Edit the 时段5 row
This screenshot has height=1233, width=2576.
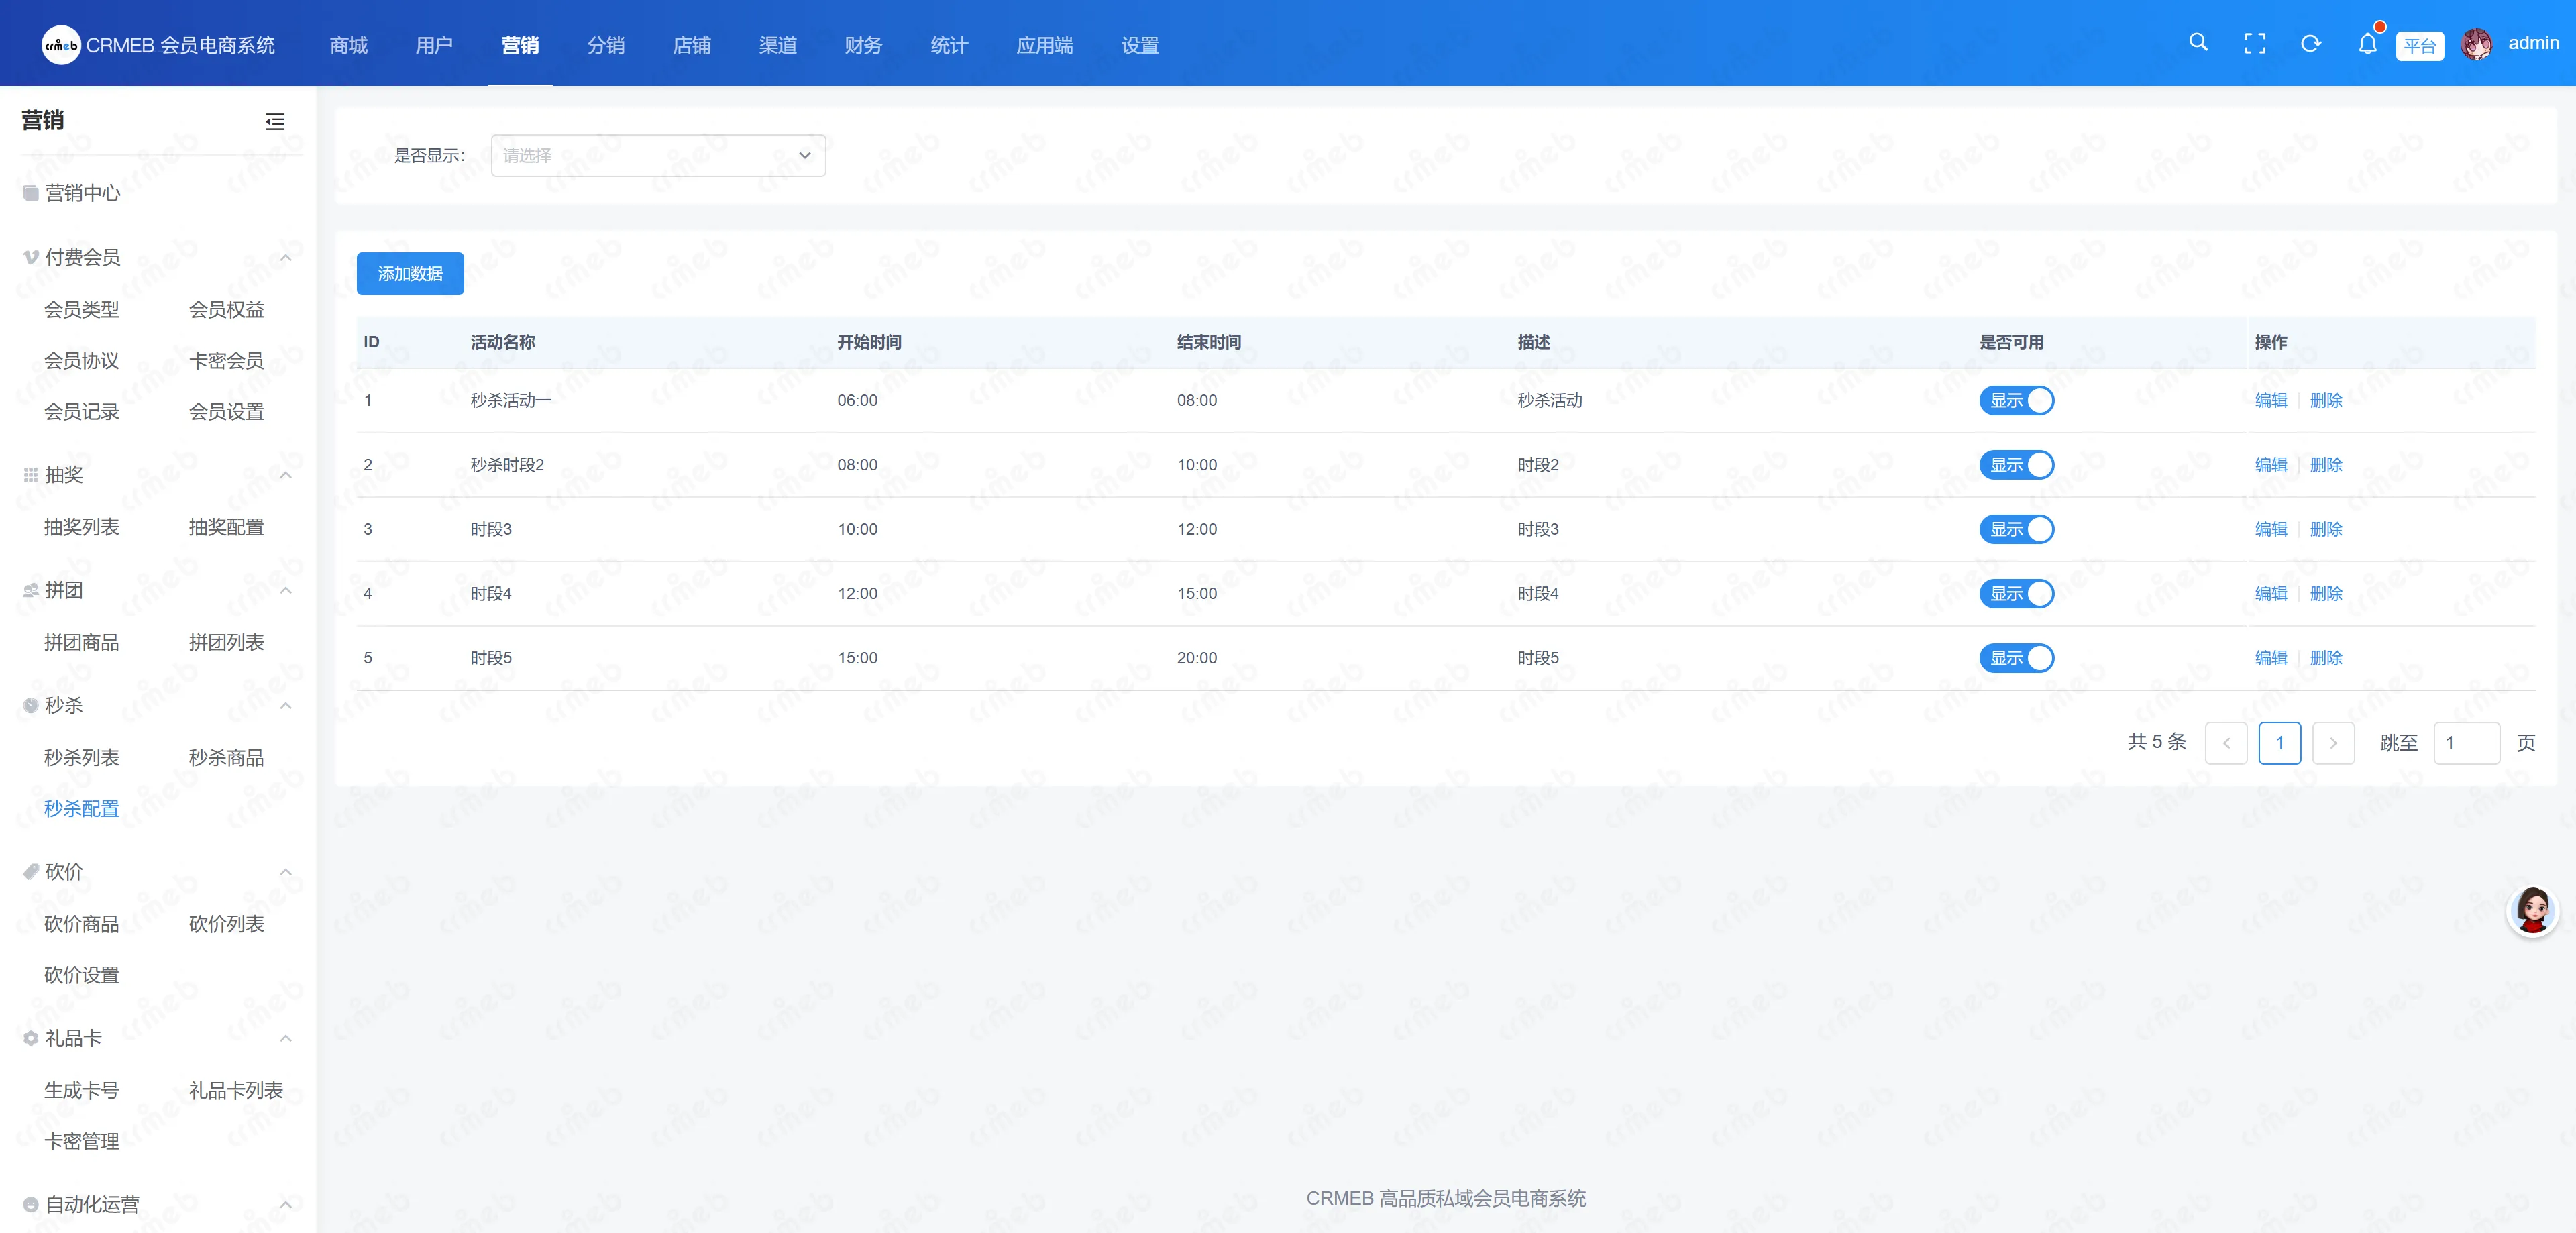pos(2271,658)
